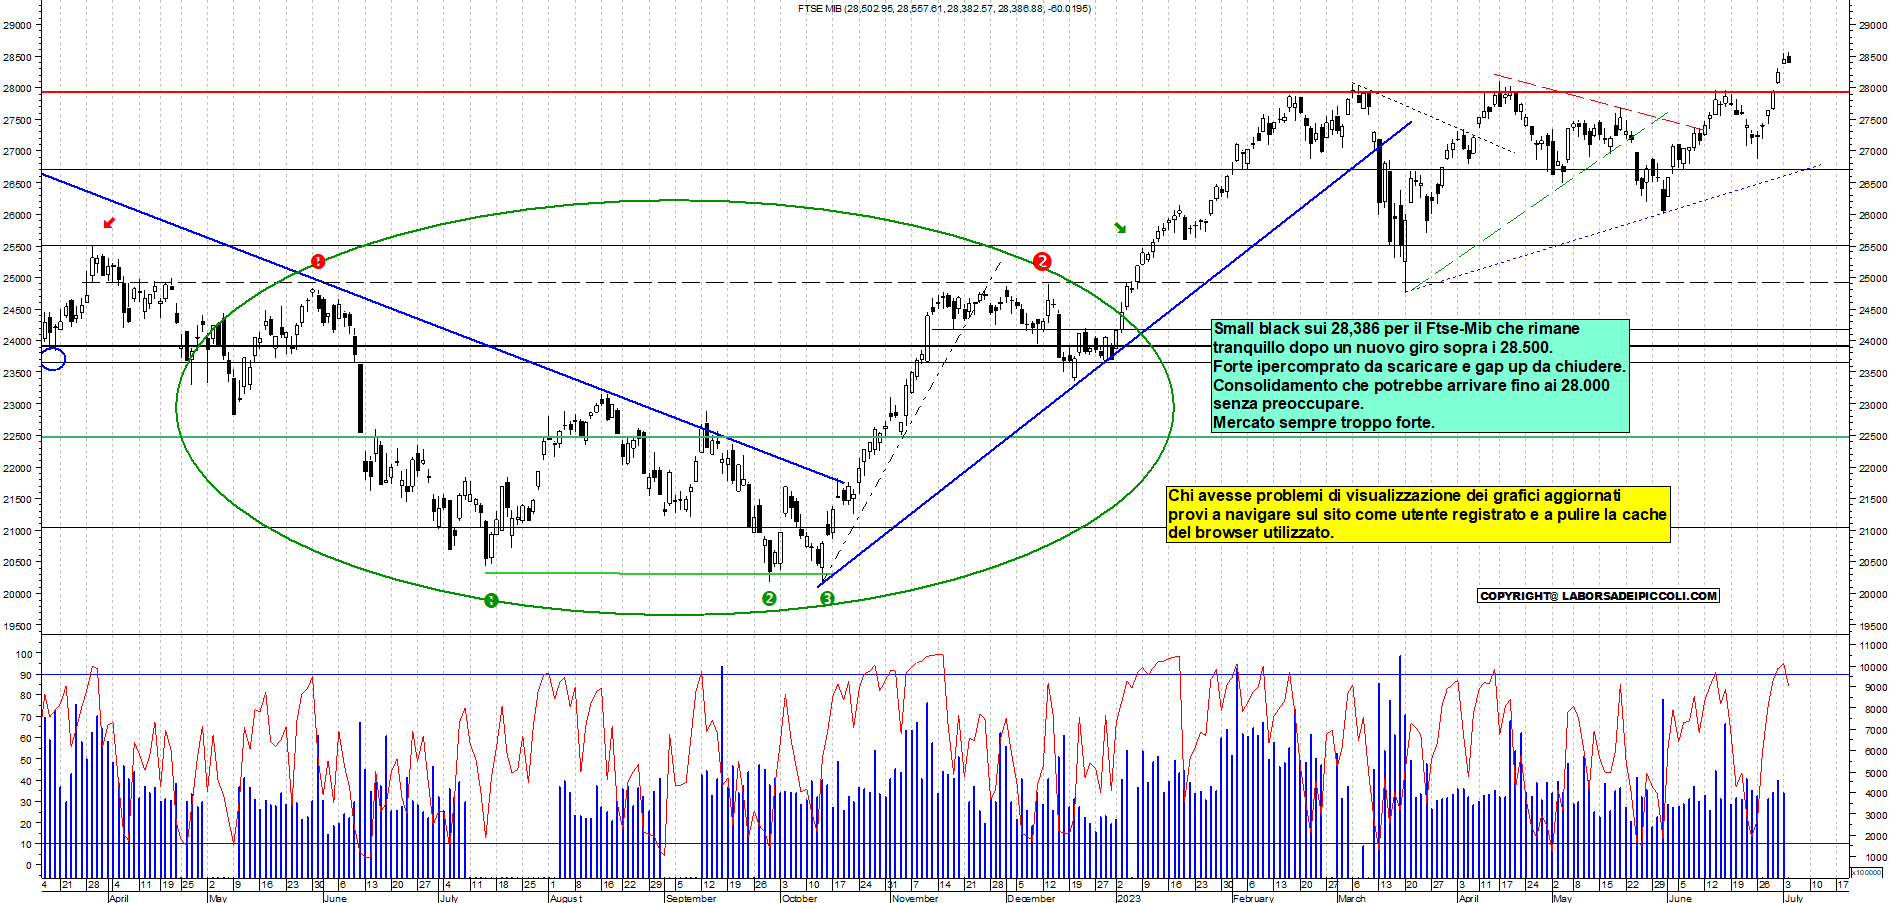Screen dimensions: 1890x903
Task: Select the green 'Small black sui 28,386' comment box
Action: (x=1420, y=376)
